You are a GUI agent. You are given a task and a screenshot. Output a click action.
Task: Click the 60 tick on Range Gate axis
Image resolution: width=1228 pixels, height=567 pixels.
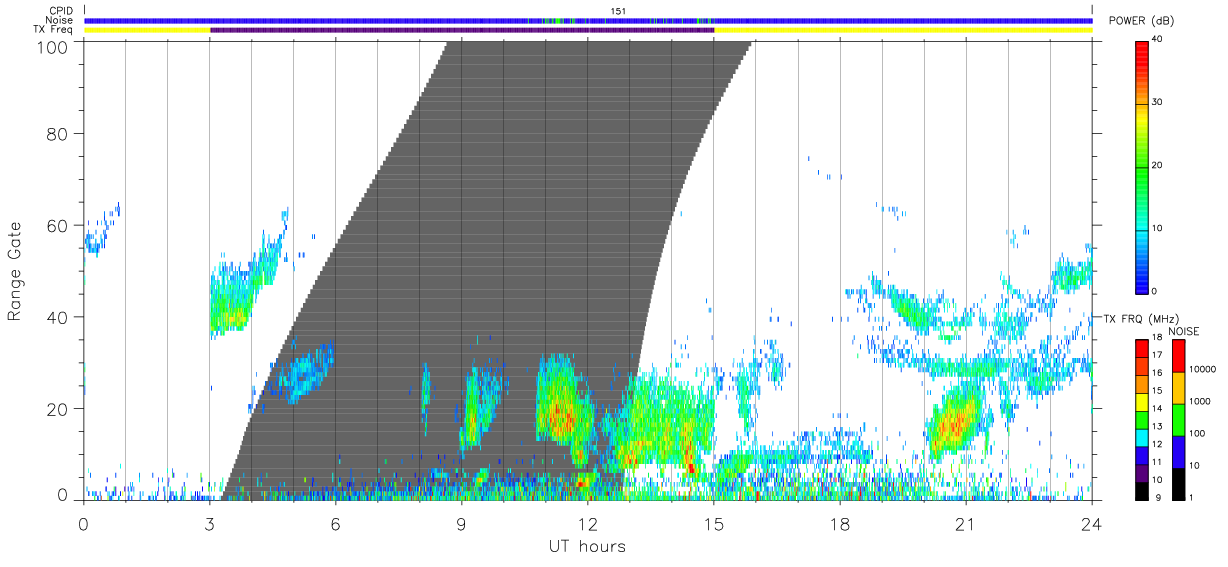point(58,225)
